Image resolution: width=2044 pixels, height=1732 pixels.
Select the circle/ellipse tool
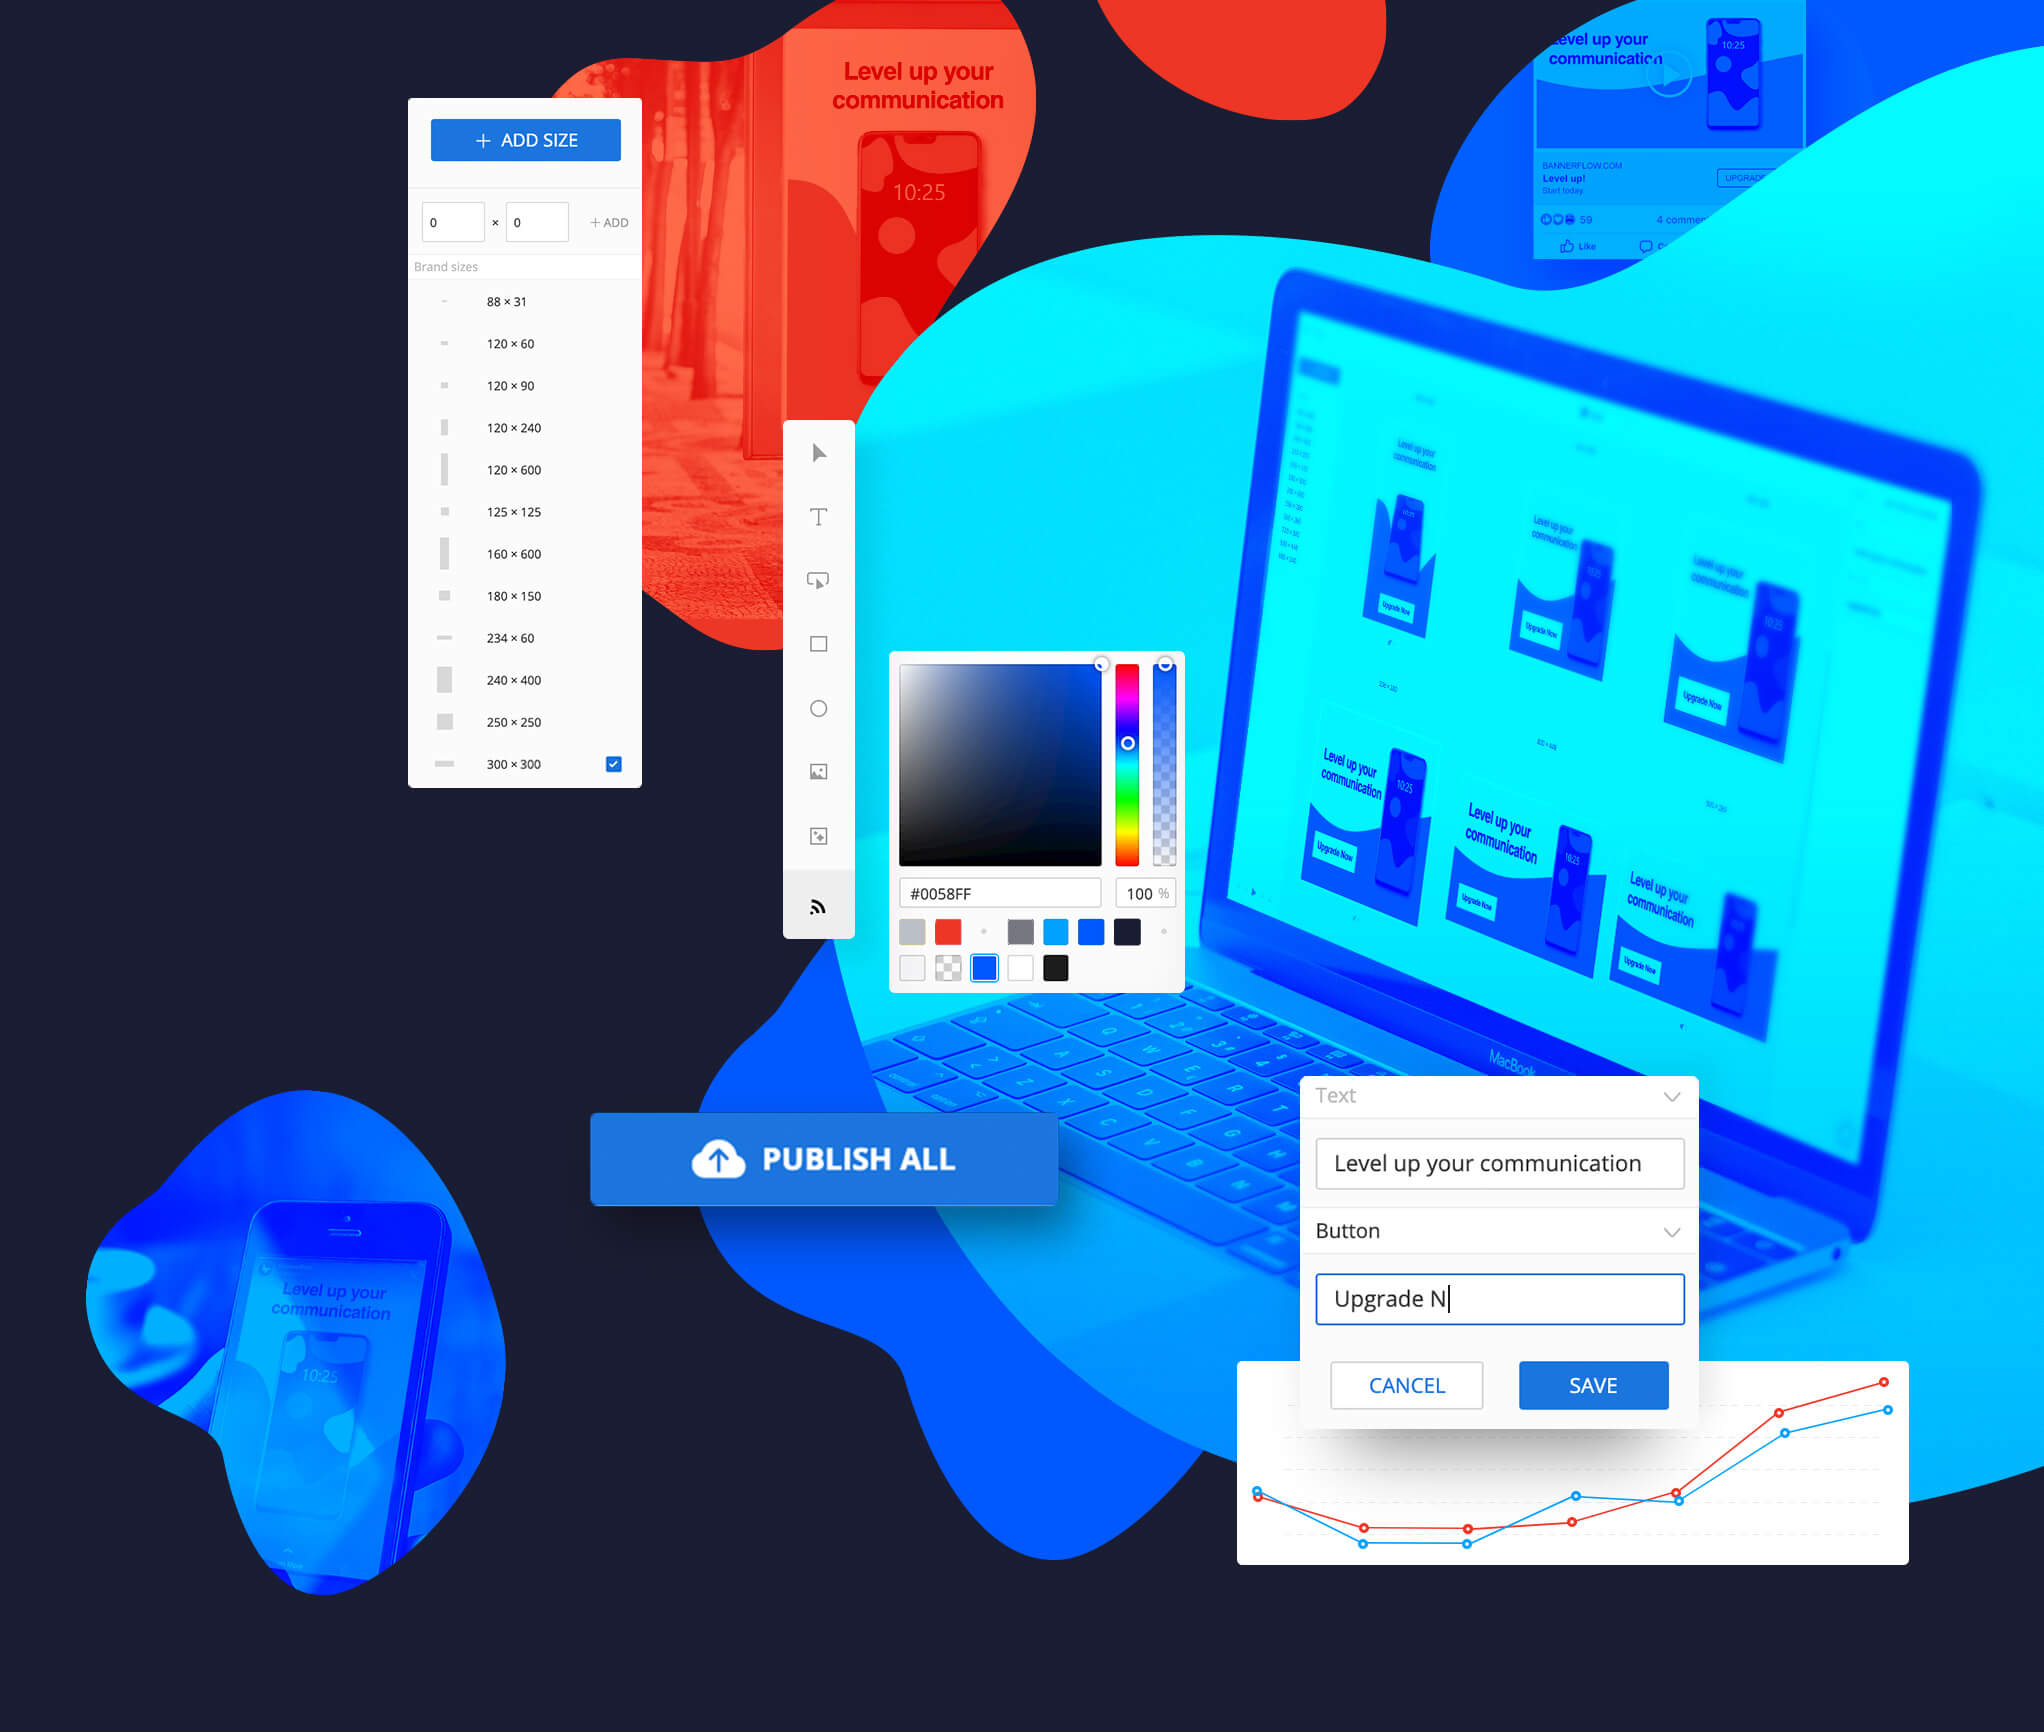coord(823,706)
